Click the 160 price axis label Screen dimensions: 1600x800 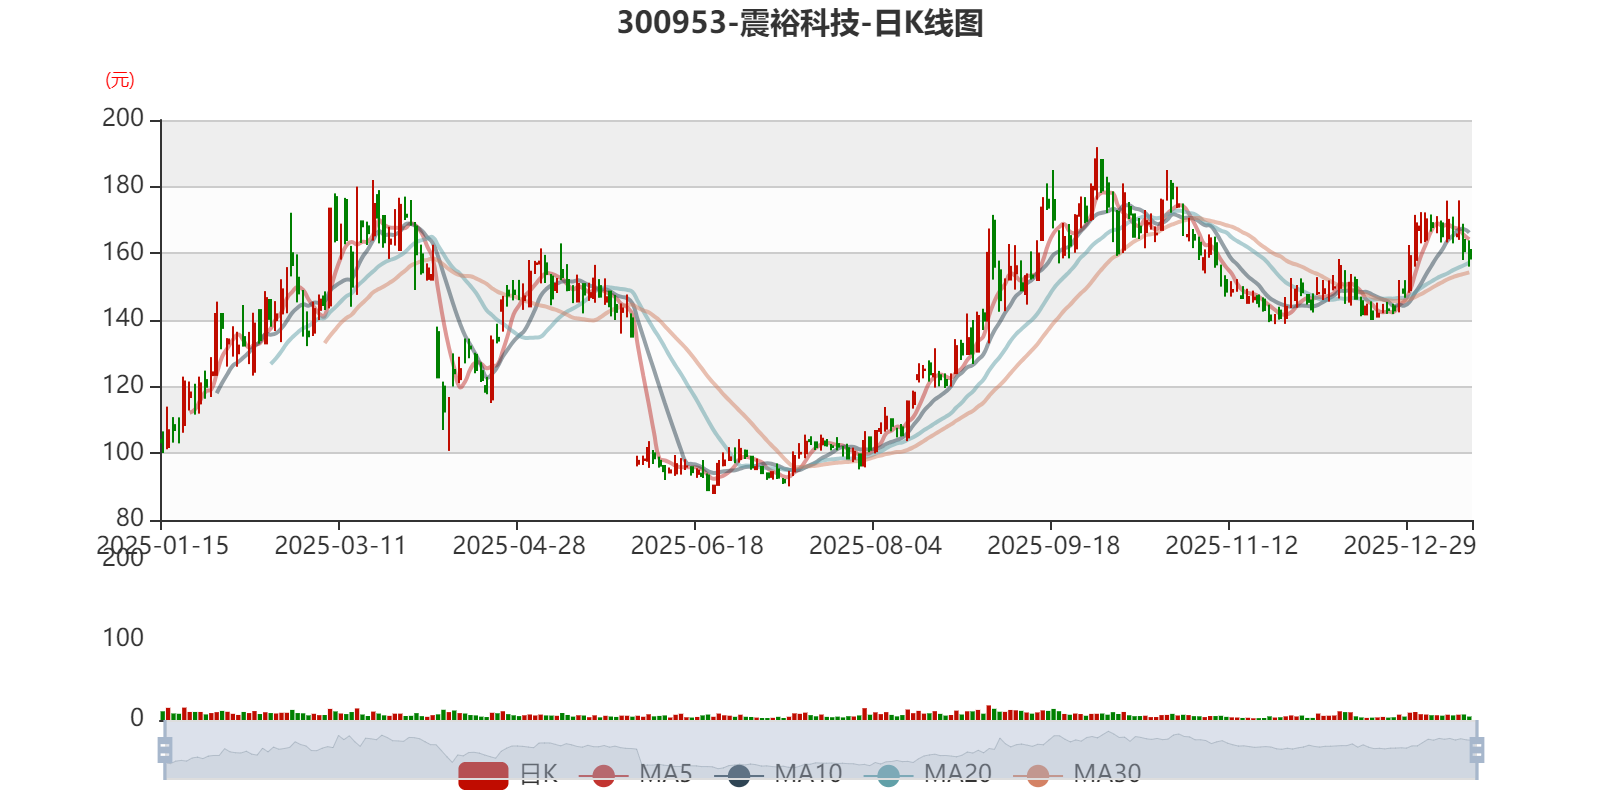pyautogui.click(x=123, y=252)
